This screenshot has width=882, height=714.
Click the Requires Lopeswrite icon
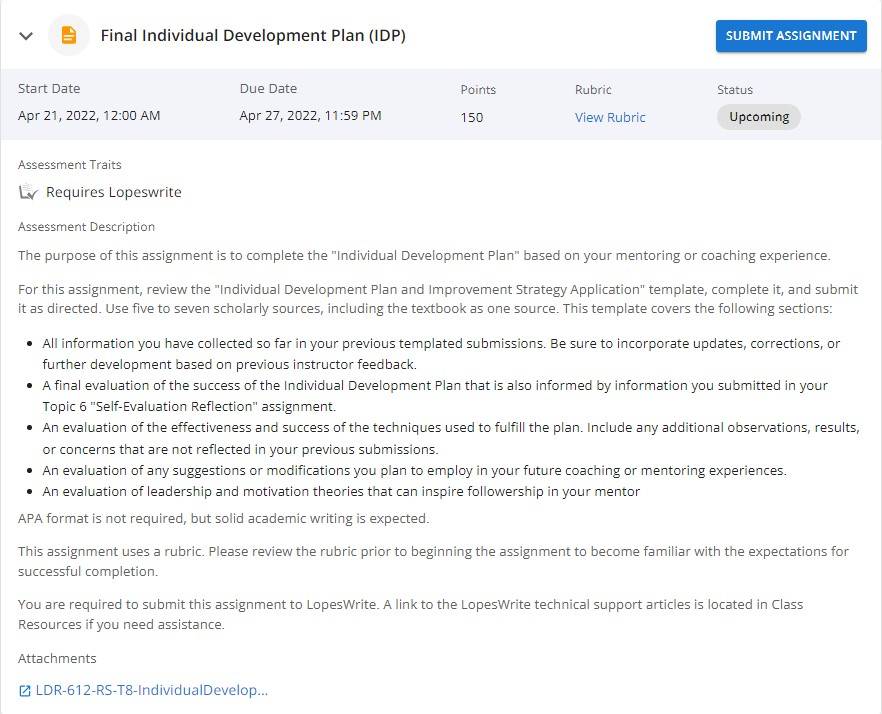point(28,192)
